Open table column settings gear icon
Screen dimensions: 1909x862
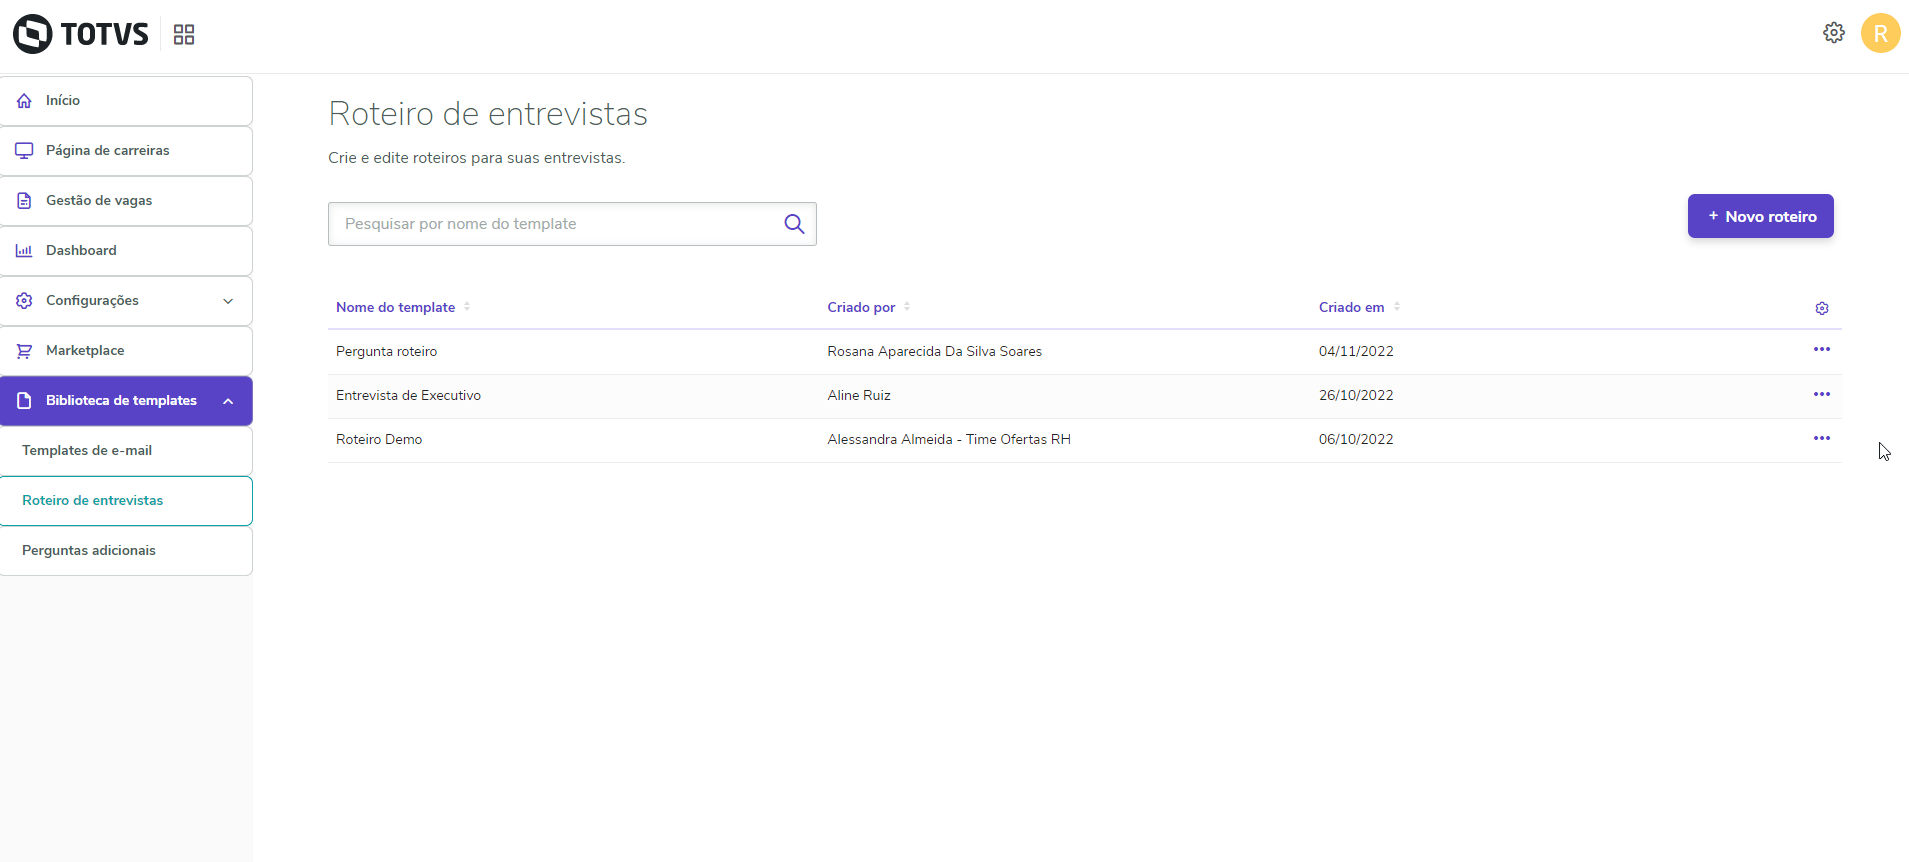click(x=1821, y=308)
